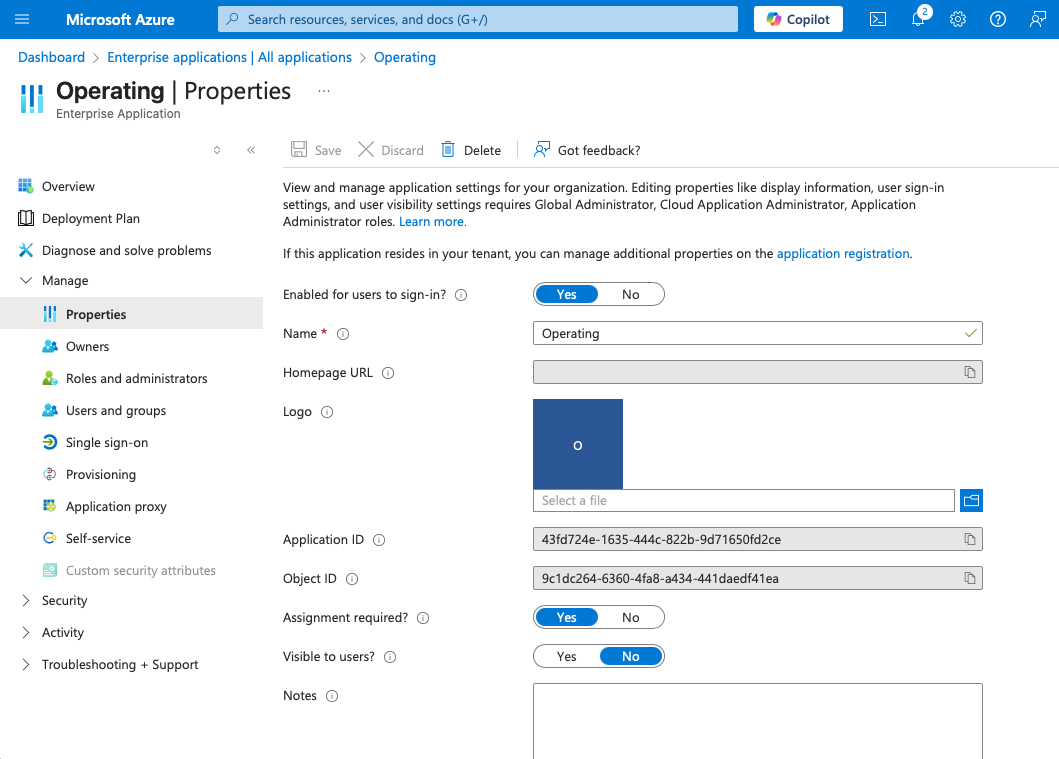The image size is (1059, 759).
Task: Show info tooltip for Name
Action: 343,334
